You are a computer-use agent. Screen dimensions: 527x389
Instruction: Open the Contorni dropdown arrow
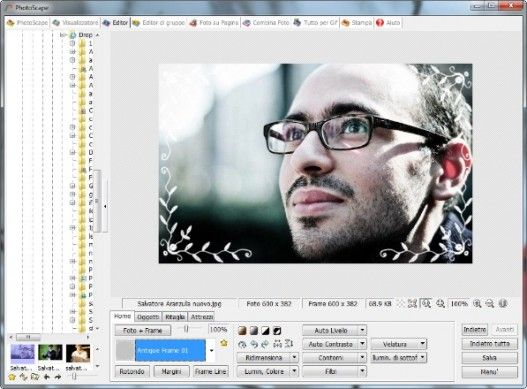(362, 357)
